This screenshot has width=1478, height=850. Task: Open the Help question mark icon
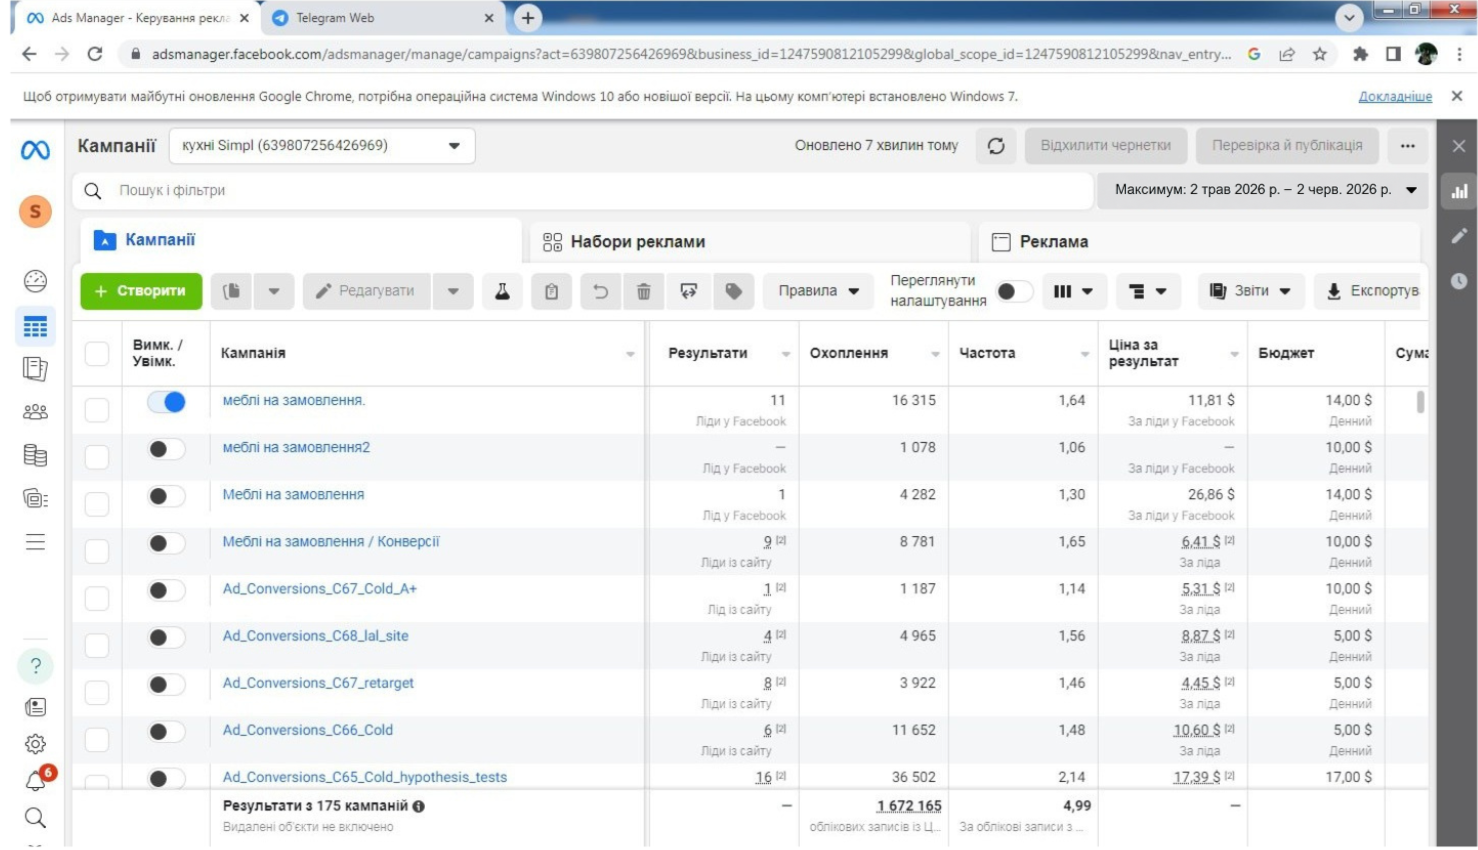click(x=35, y=666)
